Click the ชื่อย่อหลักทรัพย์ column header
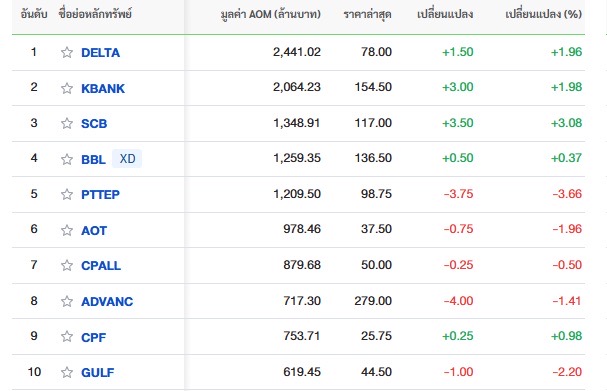Screen dimensions: 607x391 (95, 14)
